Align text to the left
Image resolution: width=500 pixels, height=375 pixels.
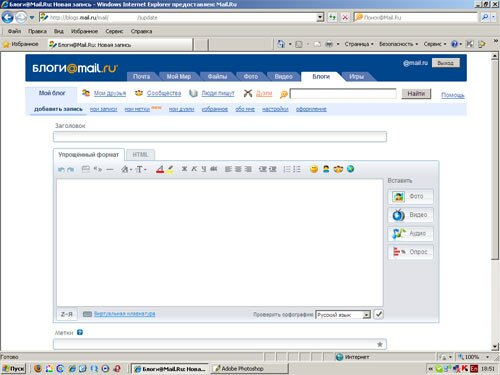(228, 169)
